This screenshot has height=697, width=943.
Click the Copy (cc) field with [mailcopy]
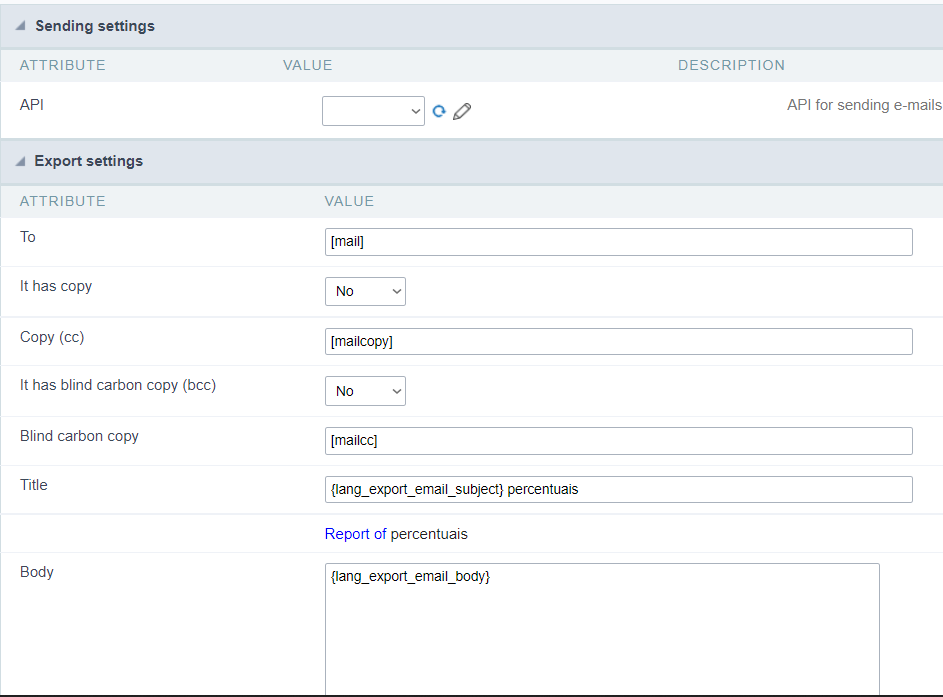point(618,341)
